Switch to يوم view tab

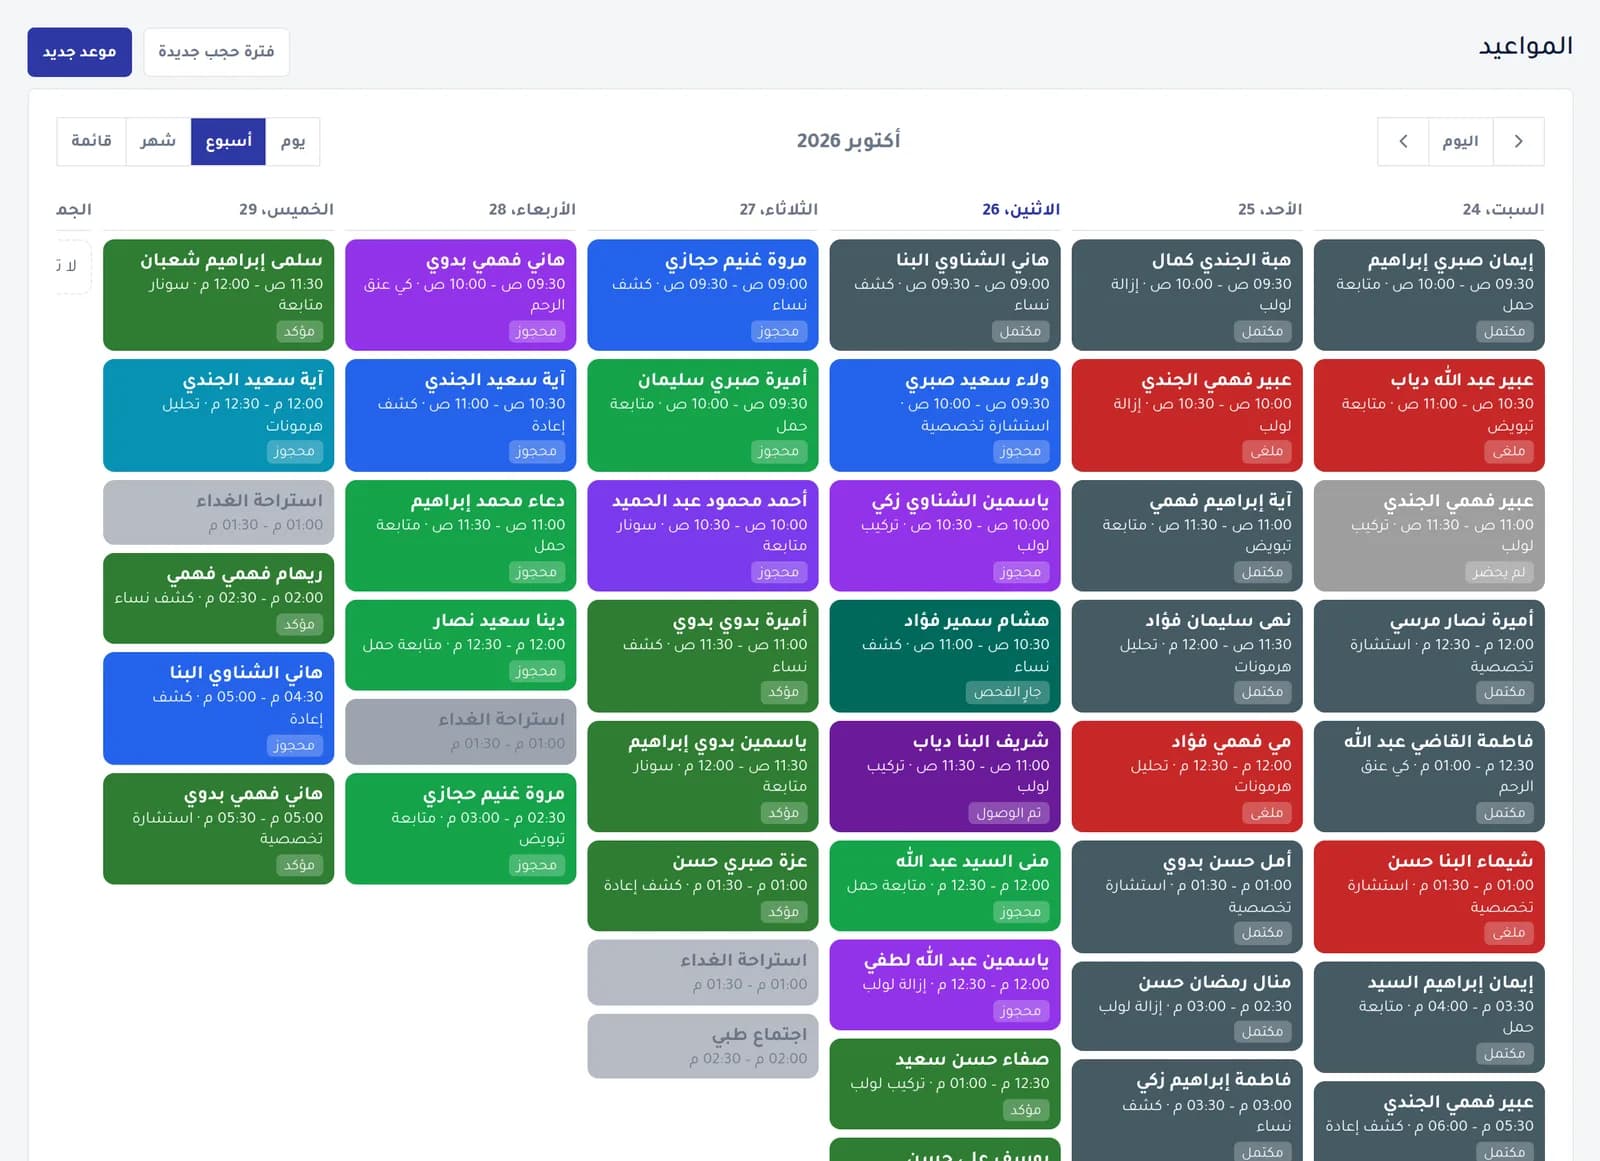coord(293,141)
